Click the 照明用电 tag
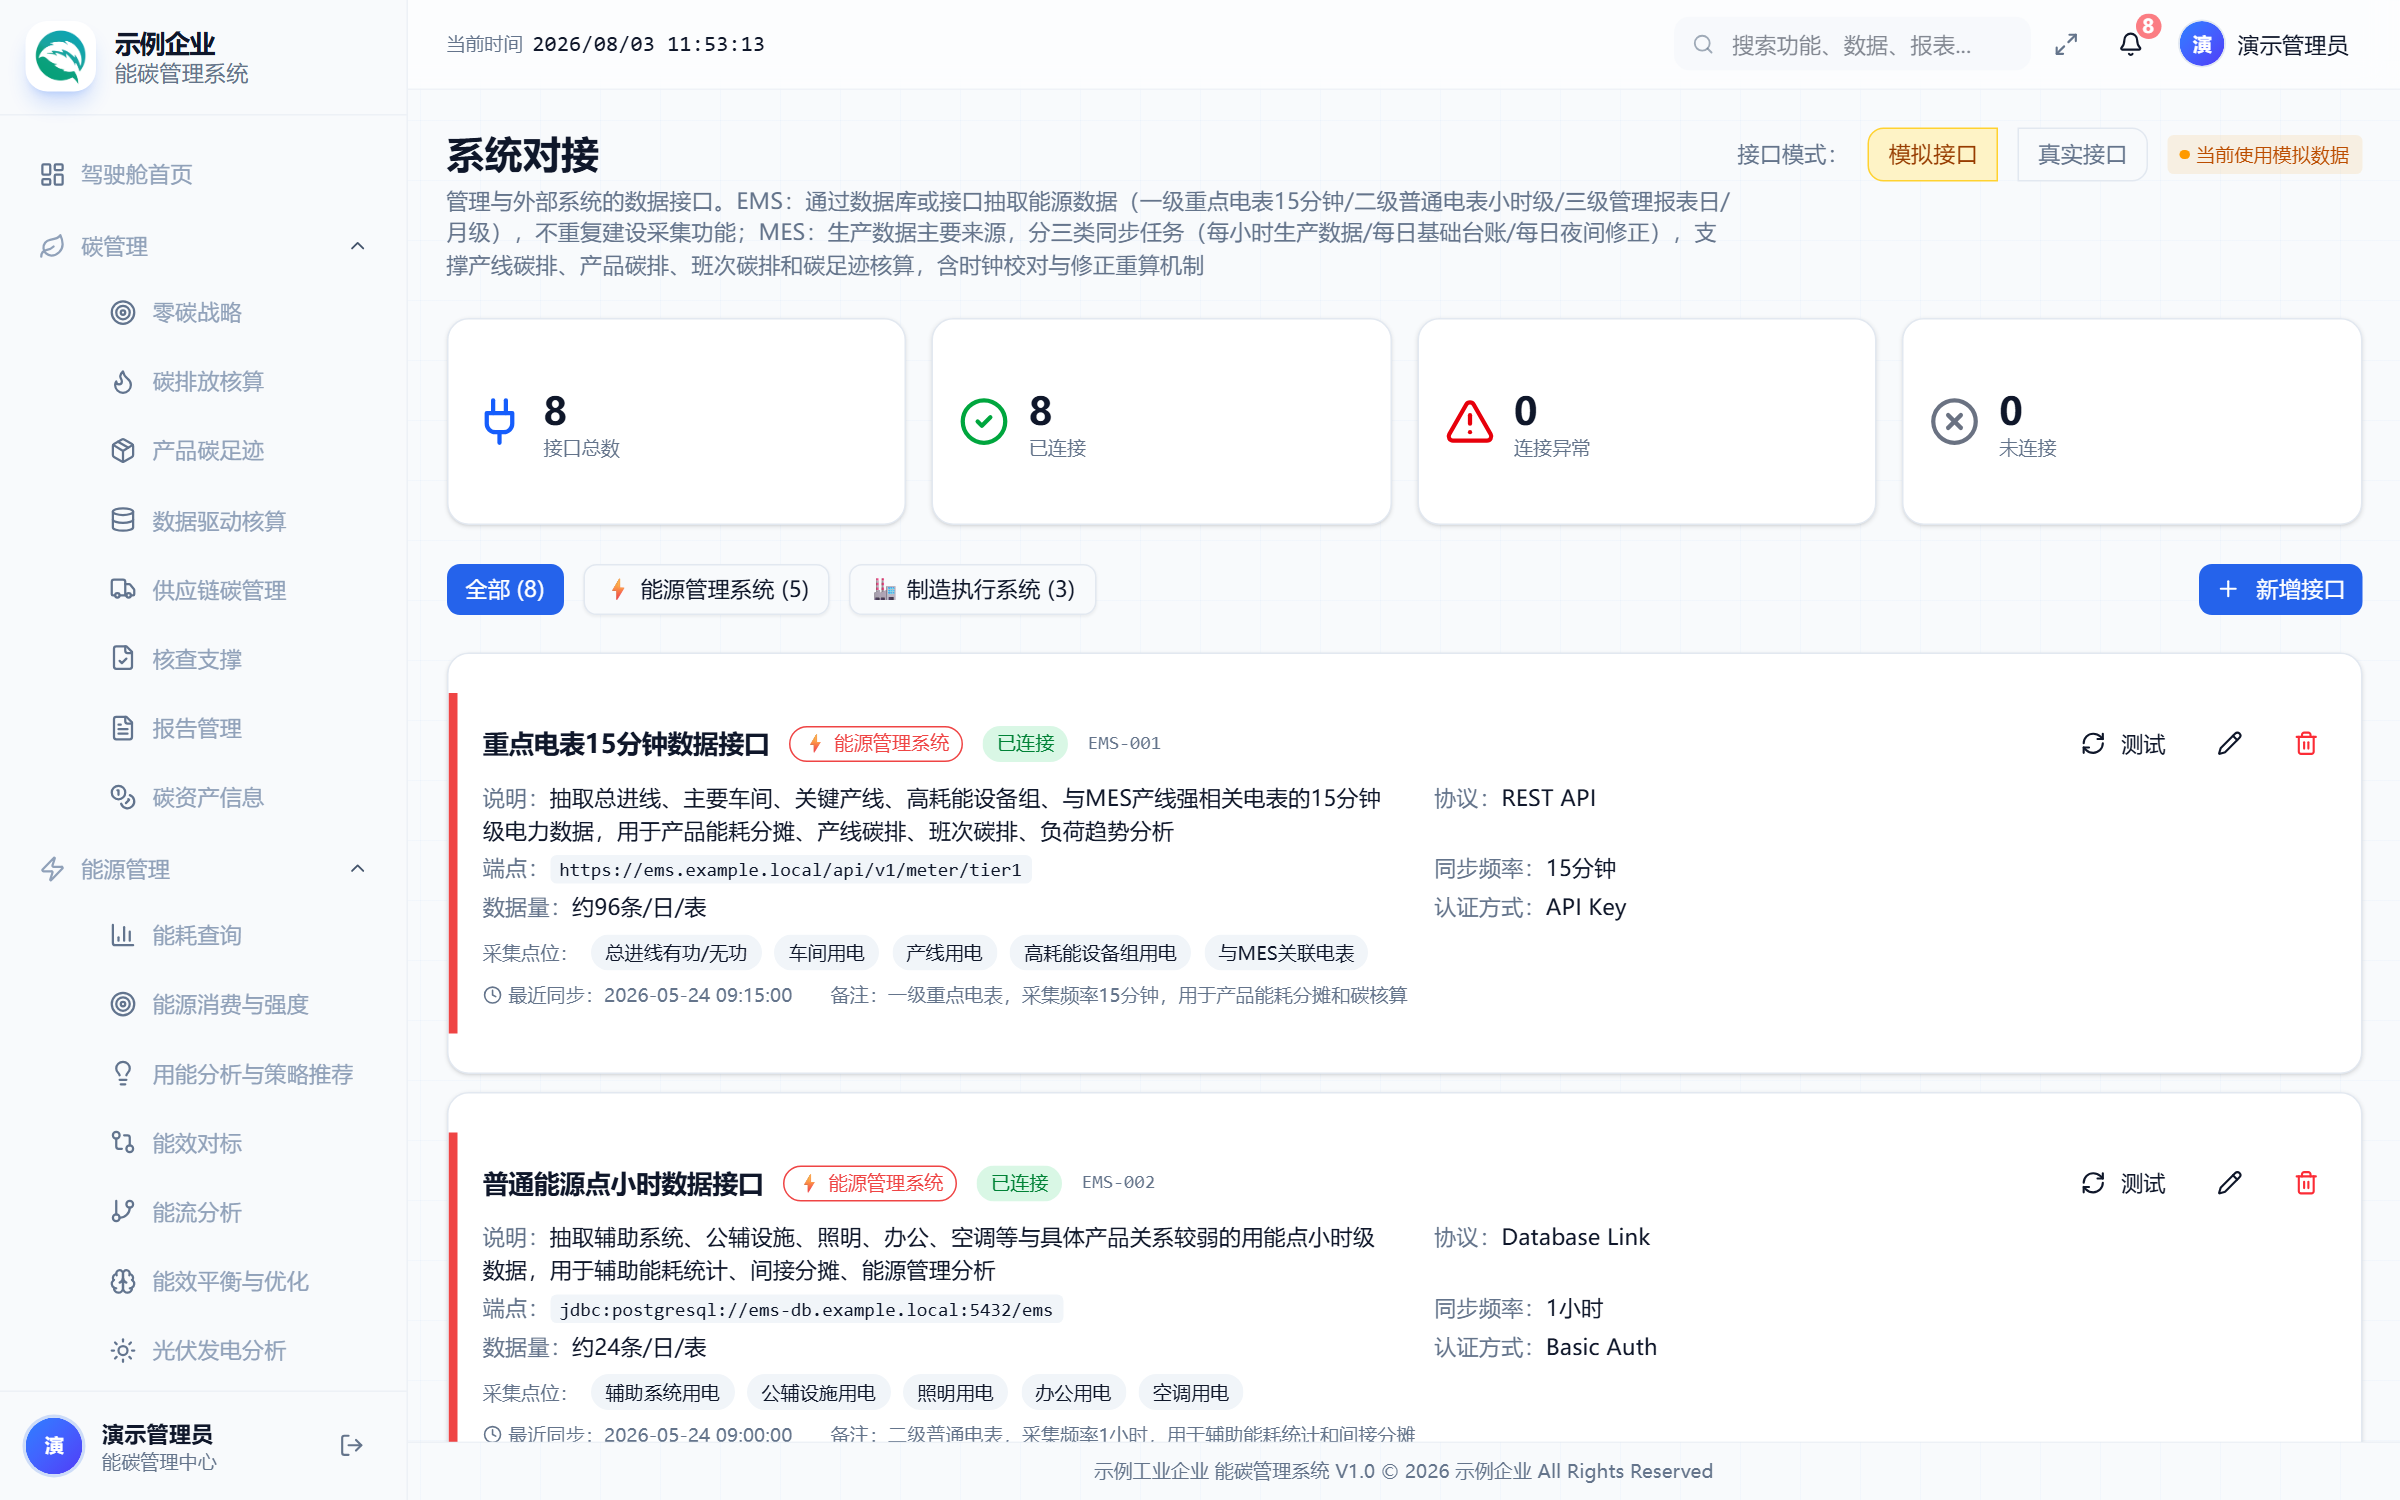The image size is (2400, 1500). (x=954, y=1393)
